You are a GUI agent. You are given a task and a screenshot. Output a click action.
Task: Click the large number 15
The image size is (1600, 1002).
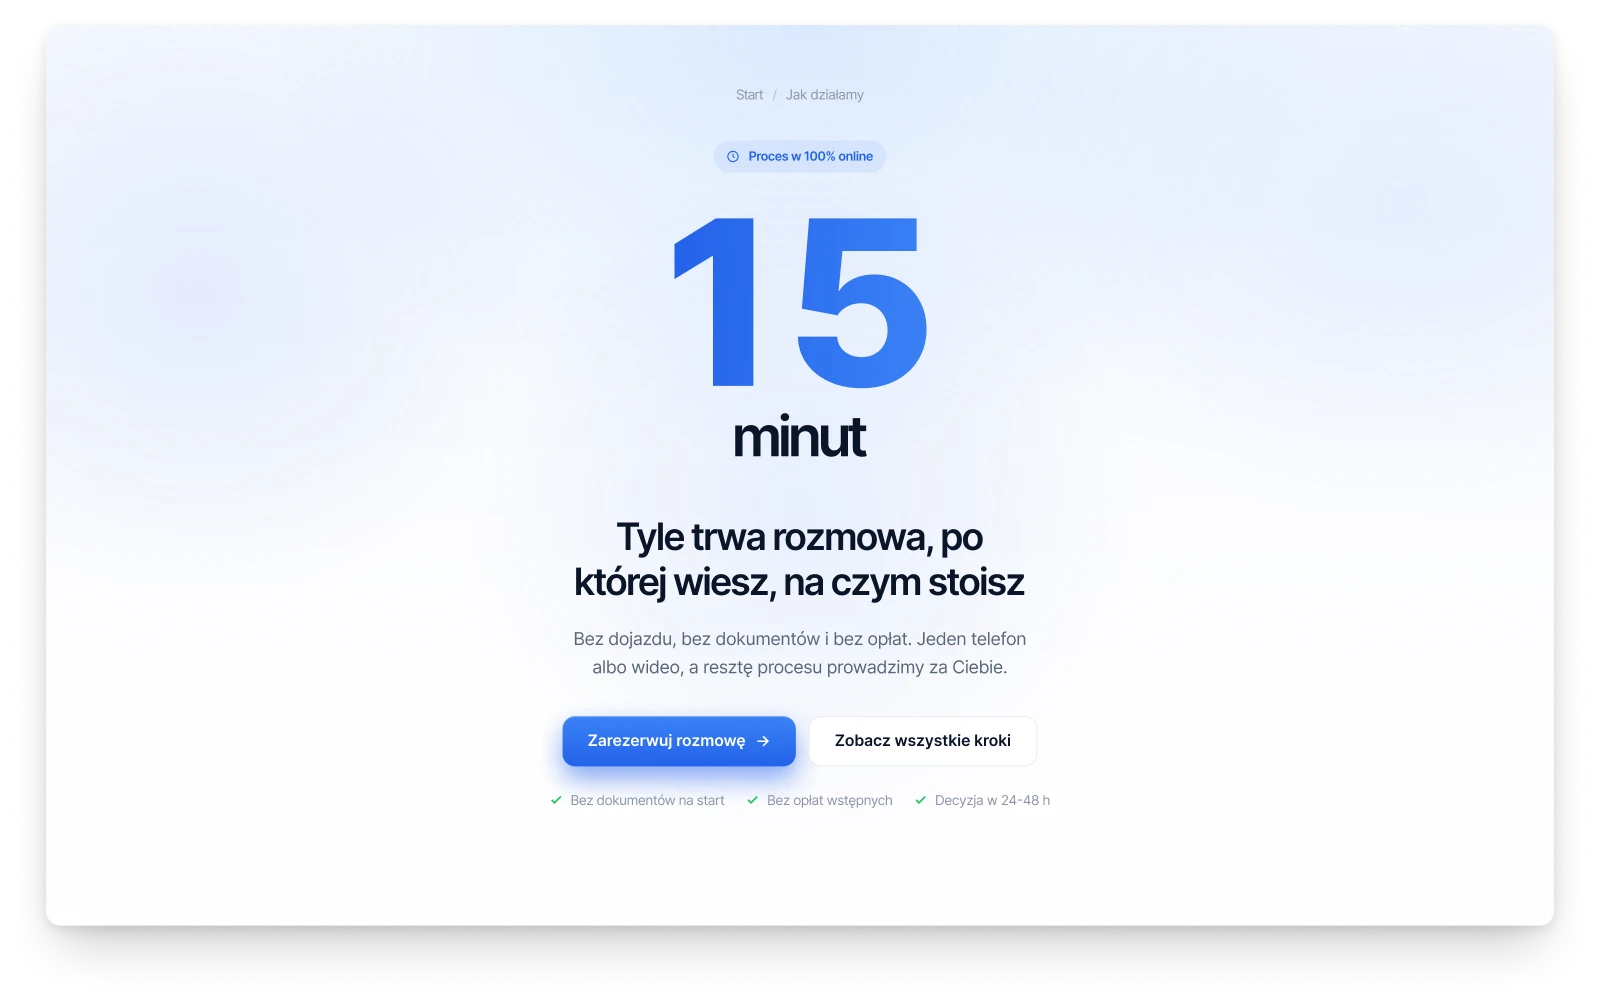click(800, 302)
